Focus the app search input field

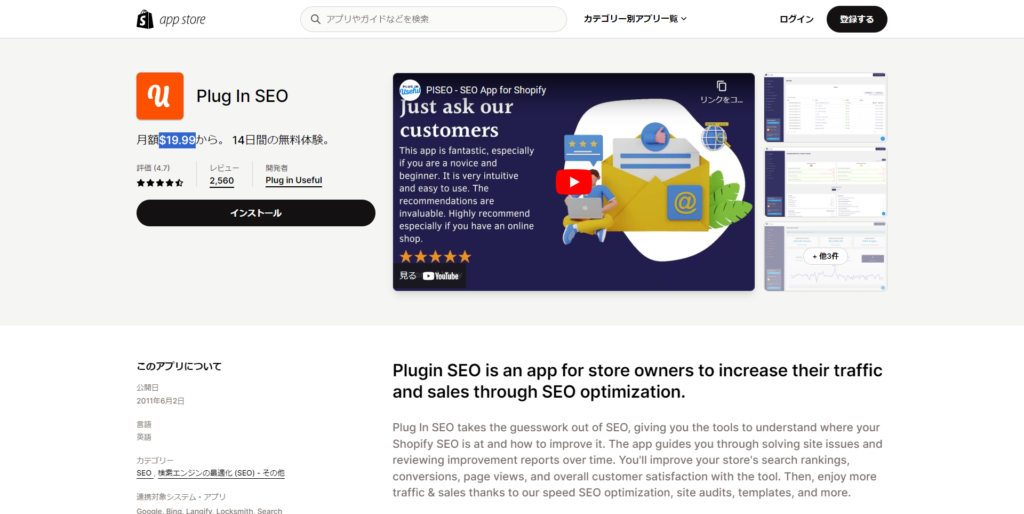coord(433,20)
